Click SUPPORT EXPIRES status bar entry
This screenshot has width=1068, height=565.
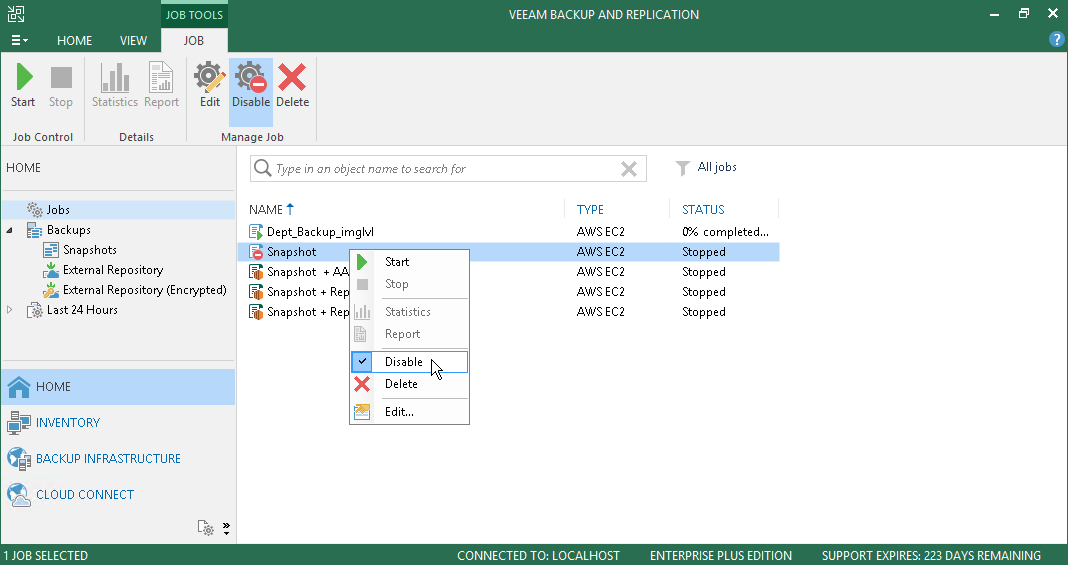point(931,555)
